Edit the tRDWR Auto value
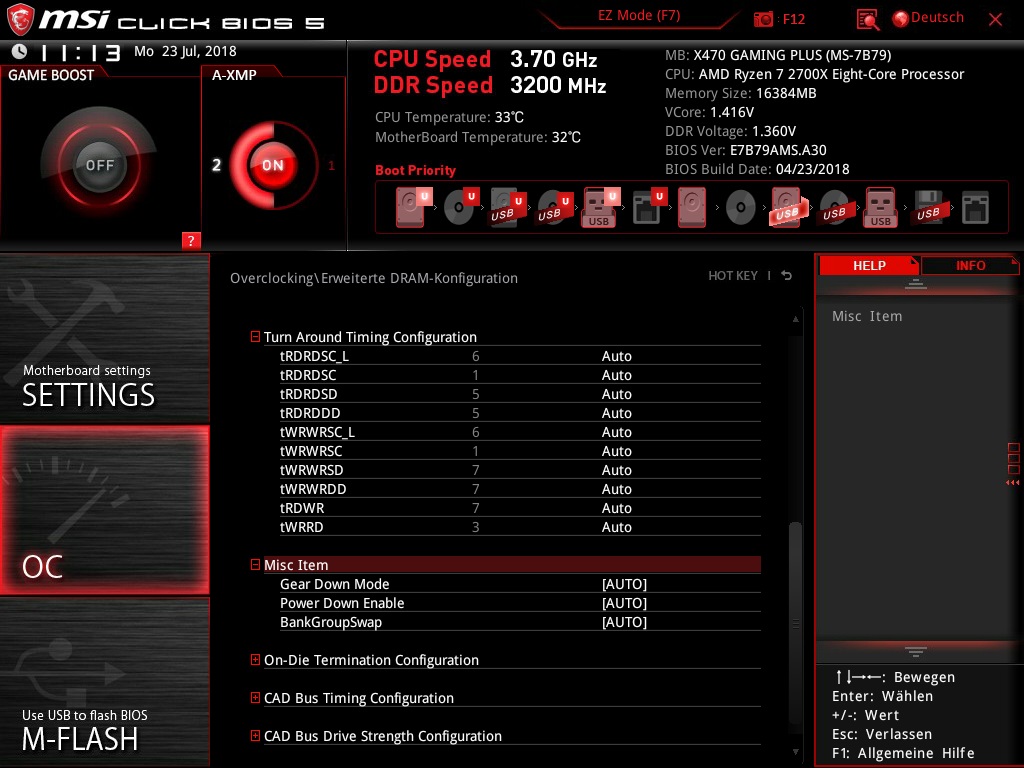1024x768 pixels. point(616,507)
